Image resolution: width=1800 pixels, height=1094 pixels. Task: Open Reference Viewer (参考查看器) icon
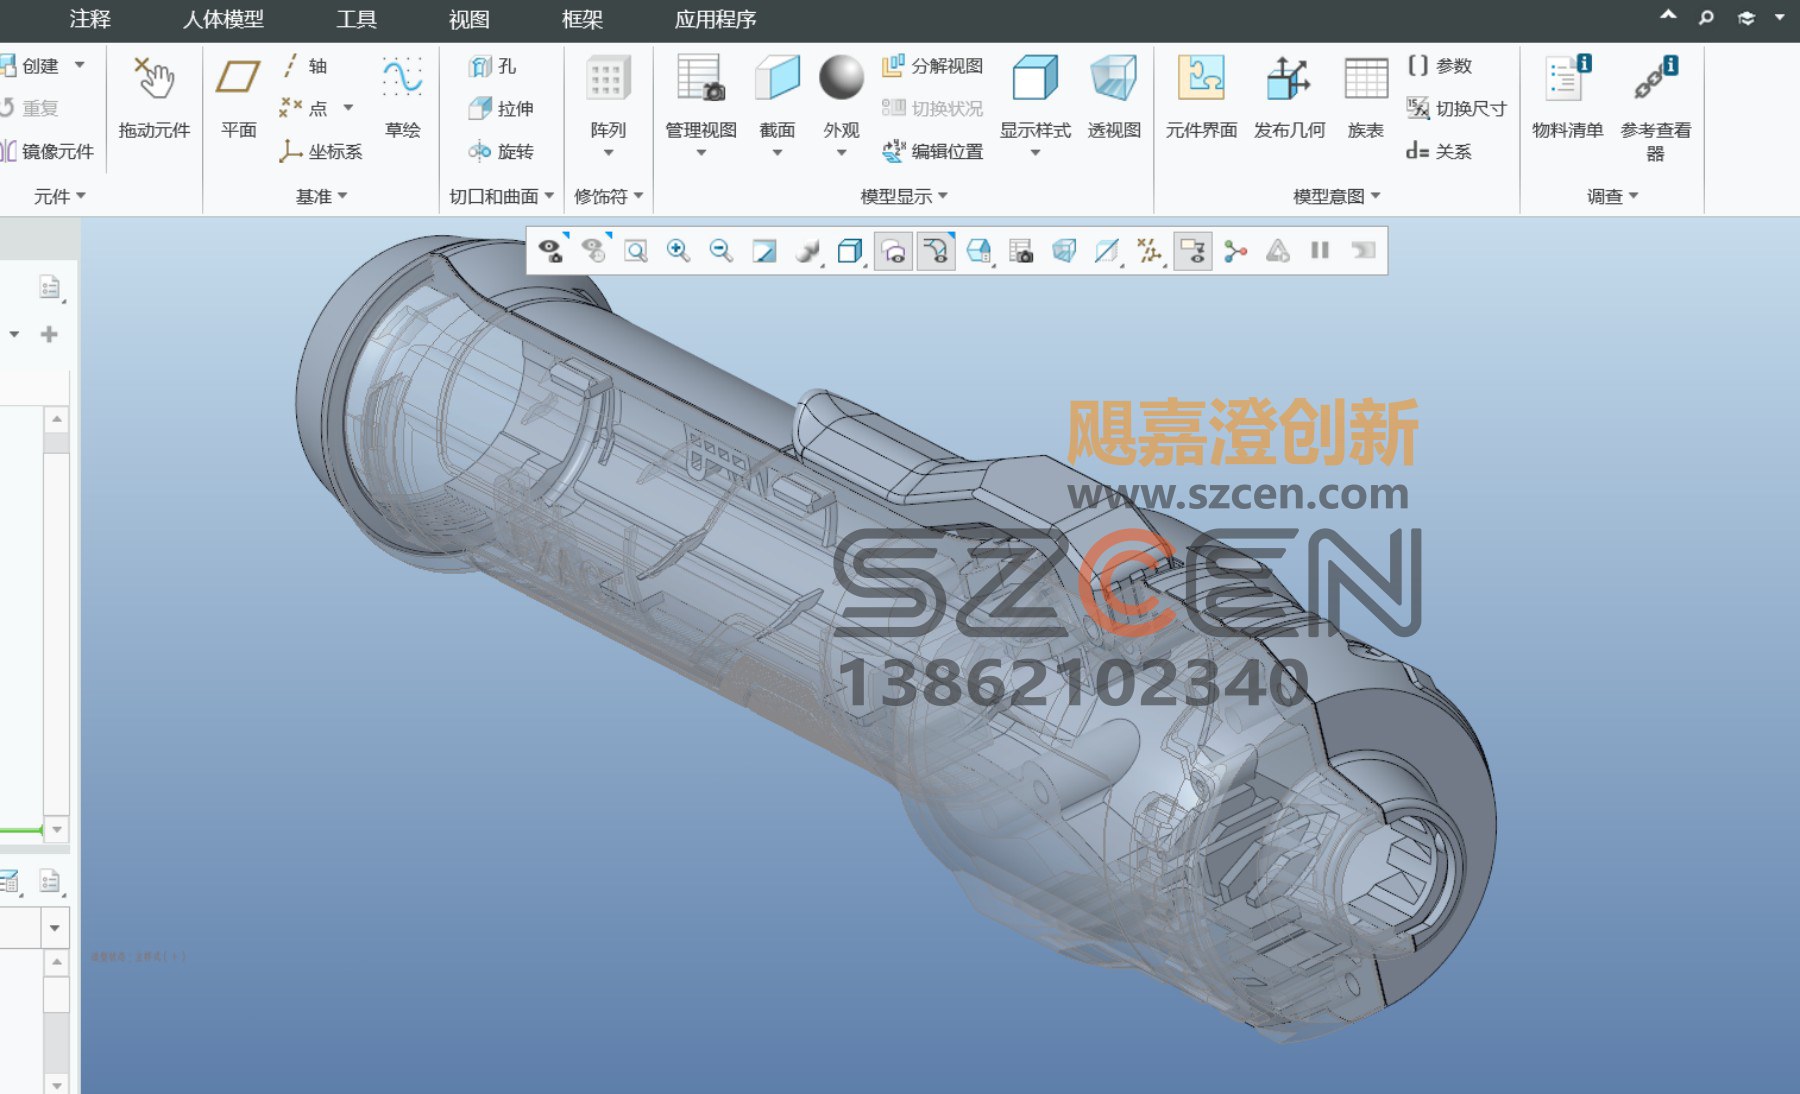(1655, 78)
